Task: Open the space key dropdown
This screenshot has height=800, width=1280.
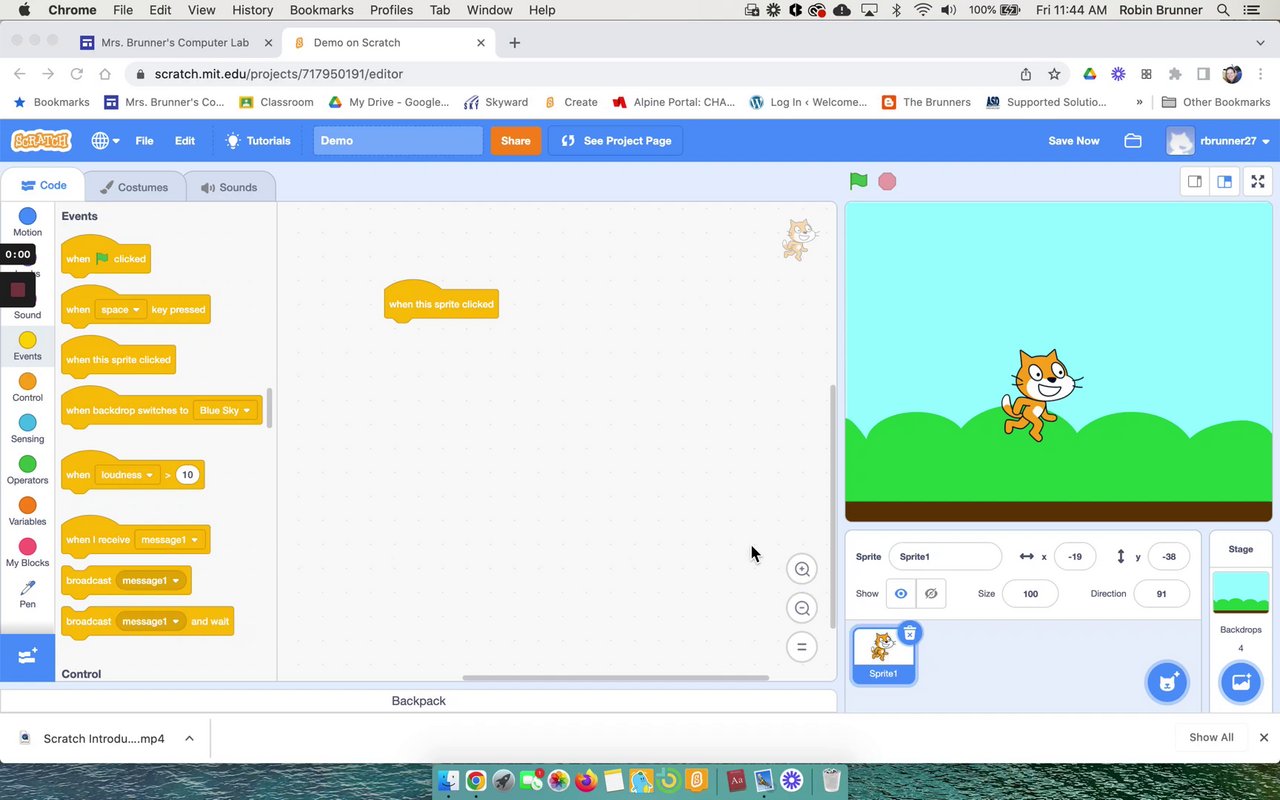Action: tap(121, 310)
